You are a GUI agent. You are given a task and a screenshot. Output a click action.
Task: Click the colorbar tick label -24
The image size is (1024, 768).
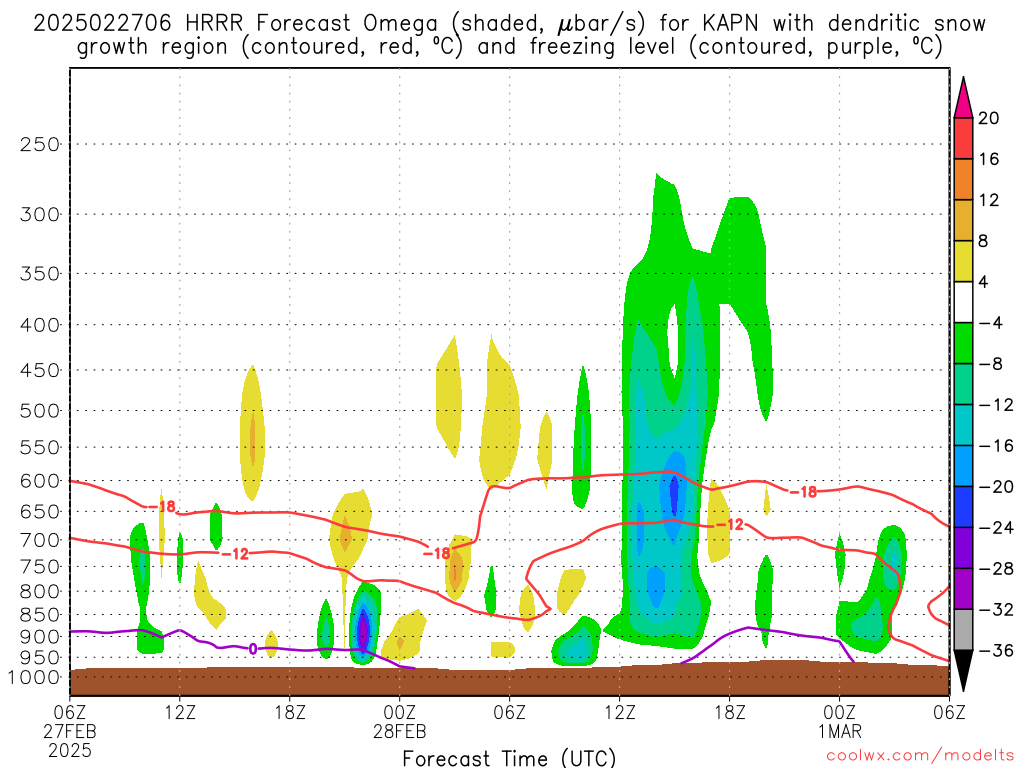(995, 528)
